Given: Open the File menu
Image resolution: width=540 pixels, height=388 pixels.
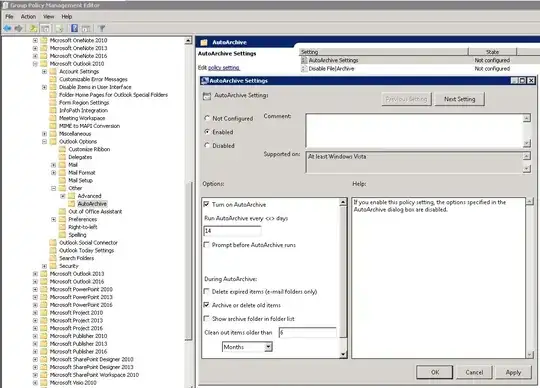Looking at the screenshot, I should [9, 17].
